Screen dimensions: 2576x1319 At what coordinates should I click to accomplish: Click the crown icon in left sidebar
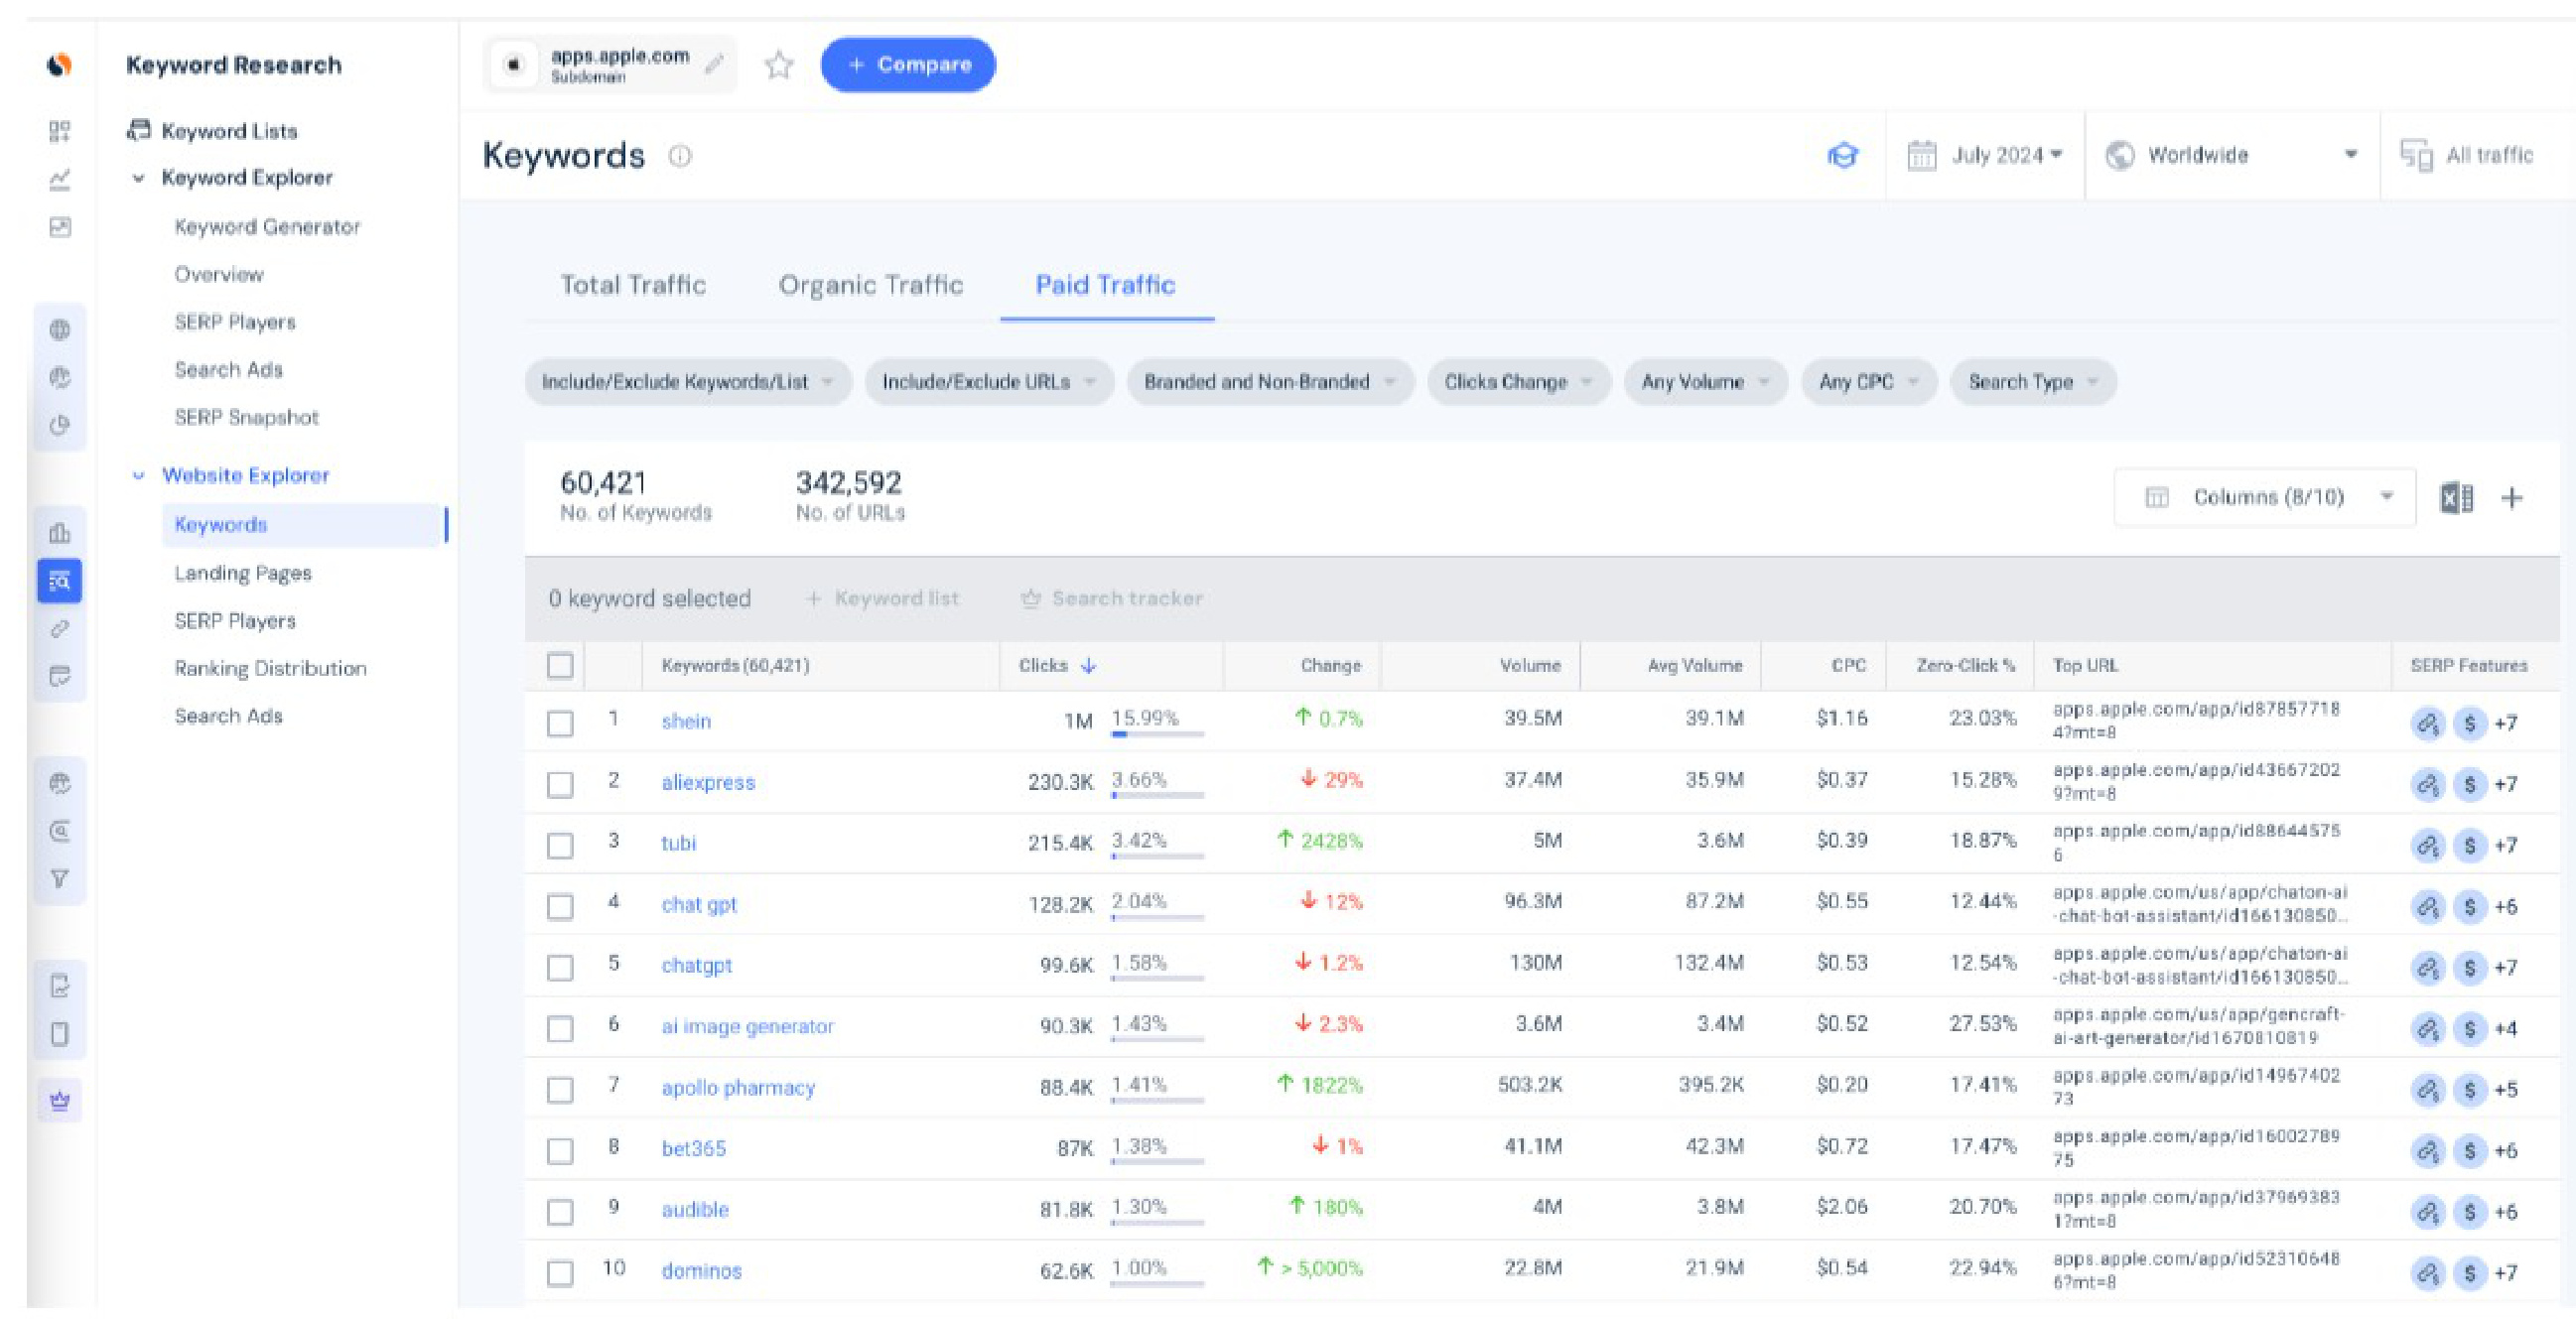point(60,1100)
